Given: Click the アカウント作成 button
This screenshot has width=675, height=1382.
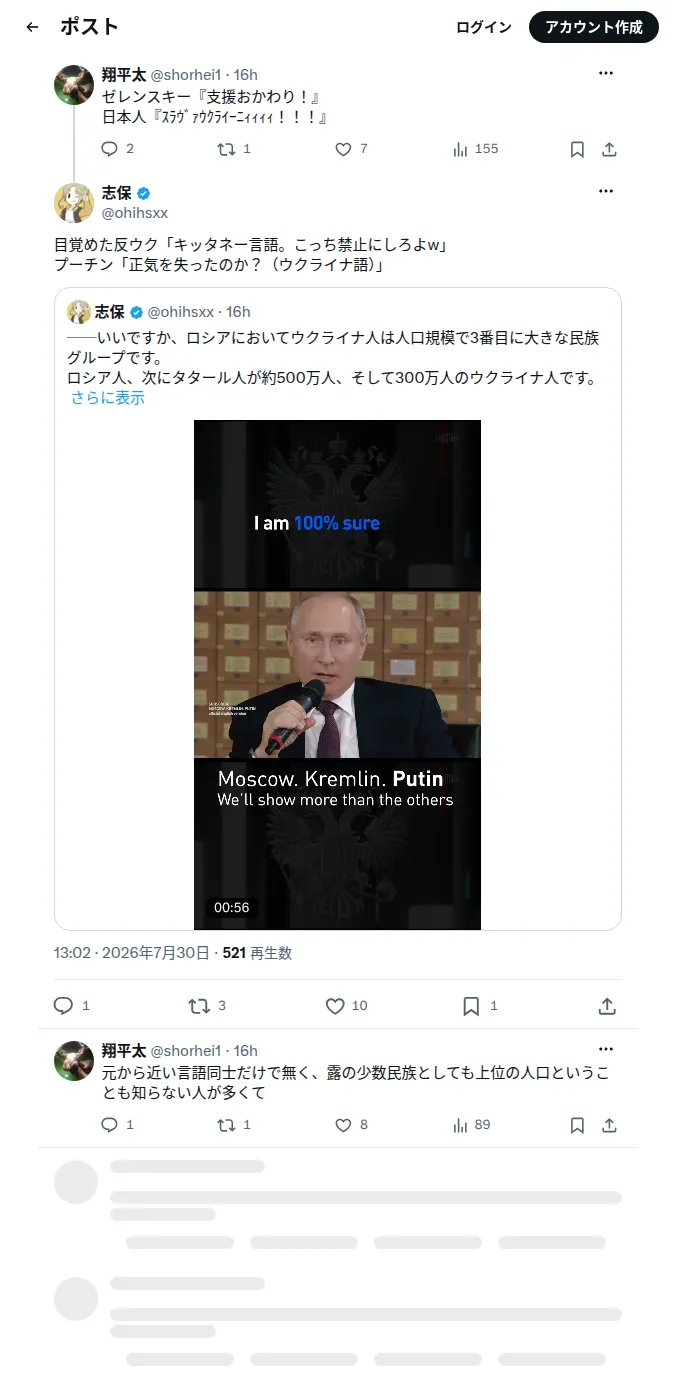Looking at the screenshot, I should point(594,27).
